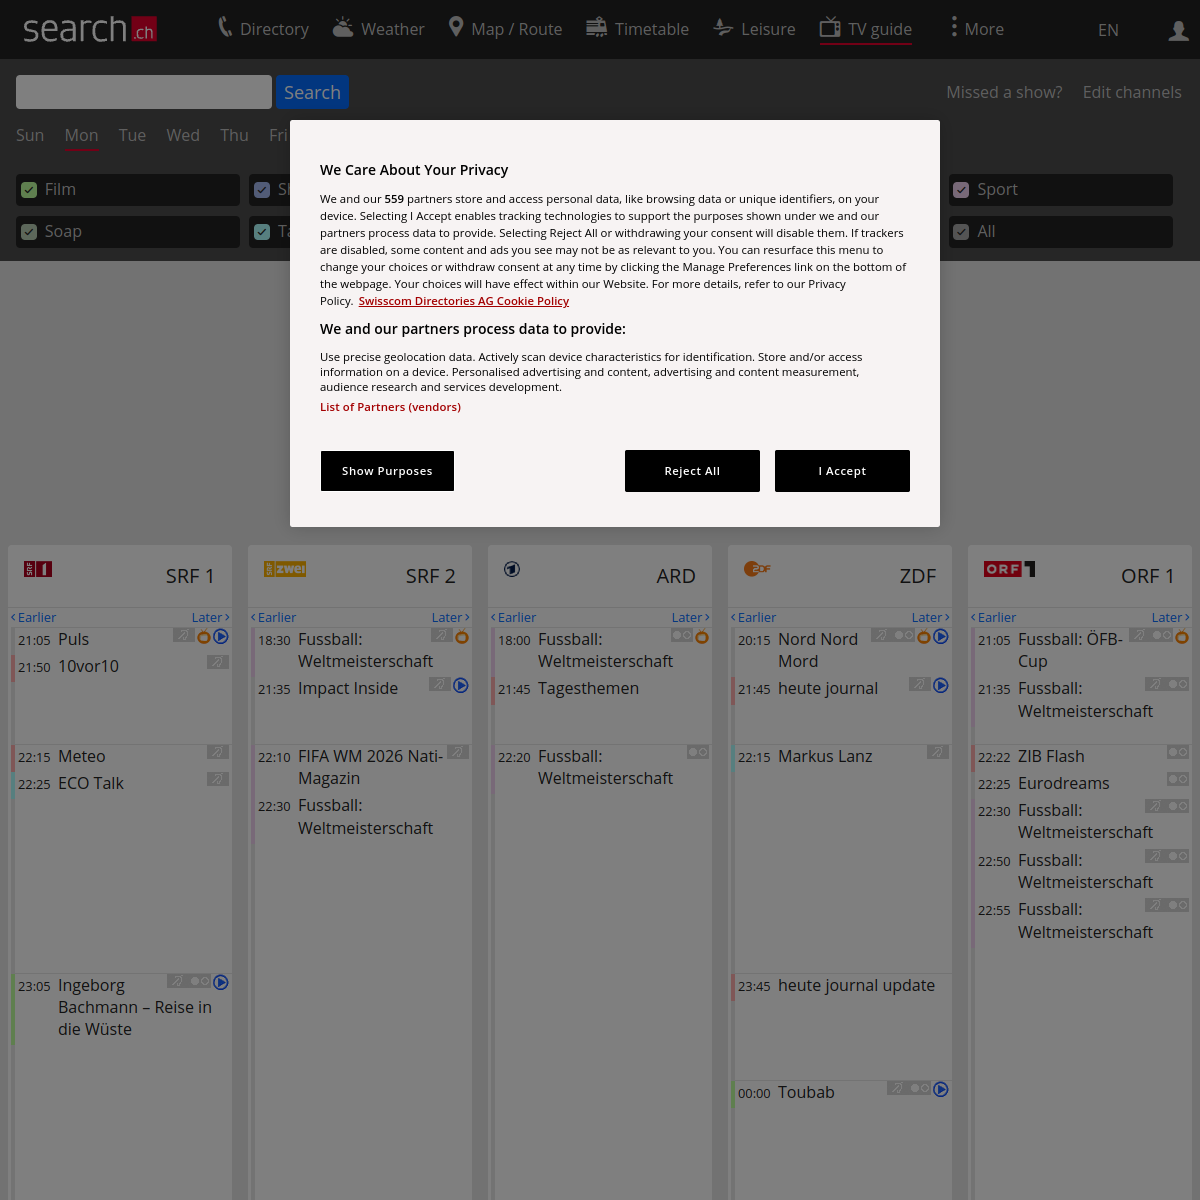Click live TV icon for Nord Nord Mord
This screenshot has width=1200, height=1200.
[924, 636]
